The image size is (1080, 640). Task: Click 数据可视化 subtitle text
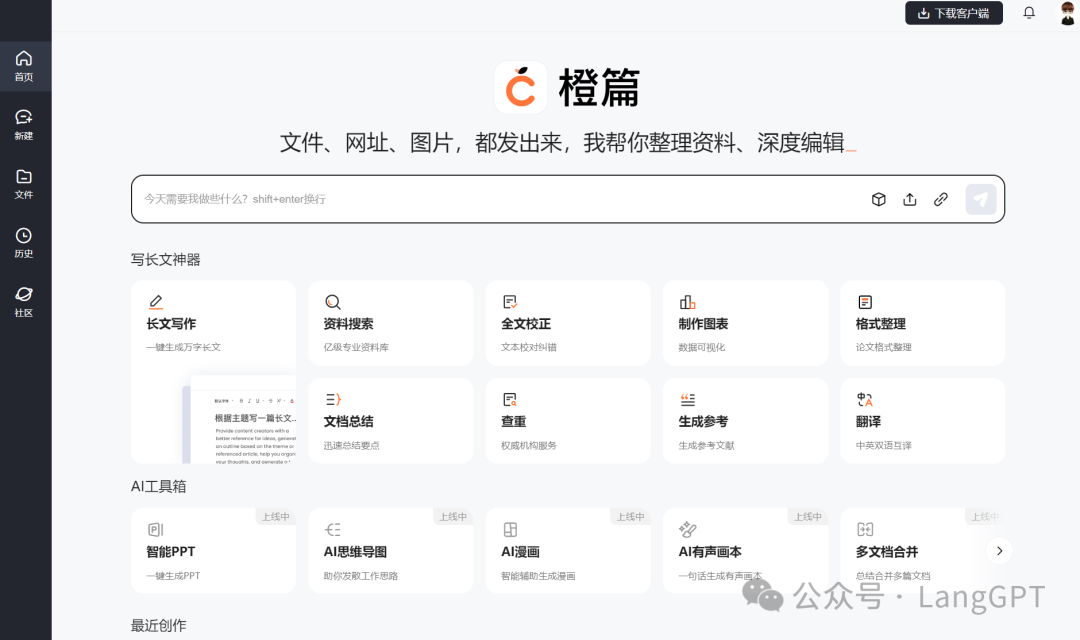click(x=702, y=347)
